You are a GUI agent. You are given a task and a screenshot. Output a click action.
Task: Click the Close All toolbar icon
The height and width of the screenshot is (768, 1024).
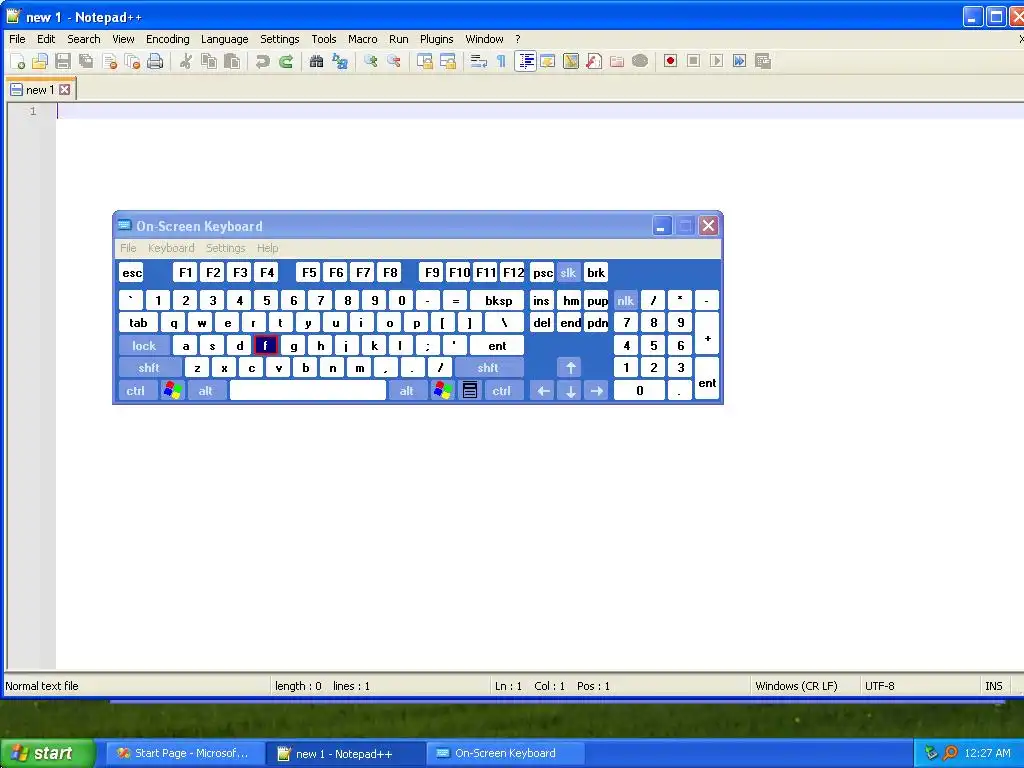tap(132, 61)
